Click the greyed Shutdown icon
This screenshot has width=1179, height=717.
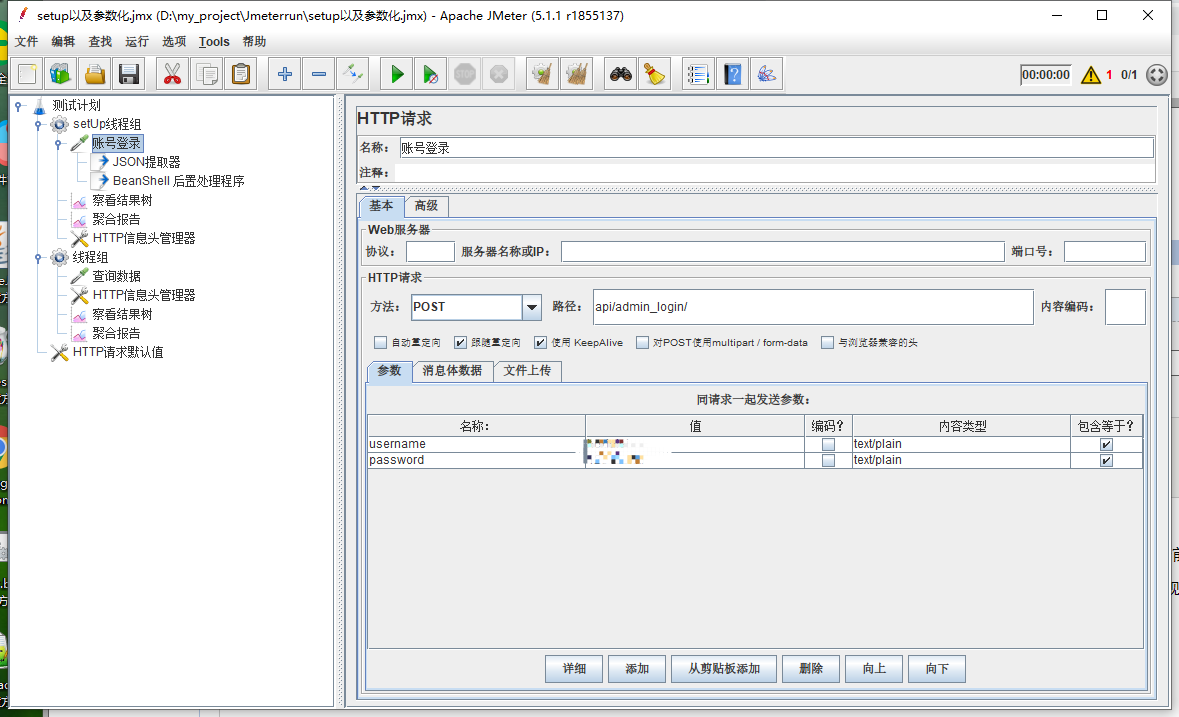499,74
